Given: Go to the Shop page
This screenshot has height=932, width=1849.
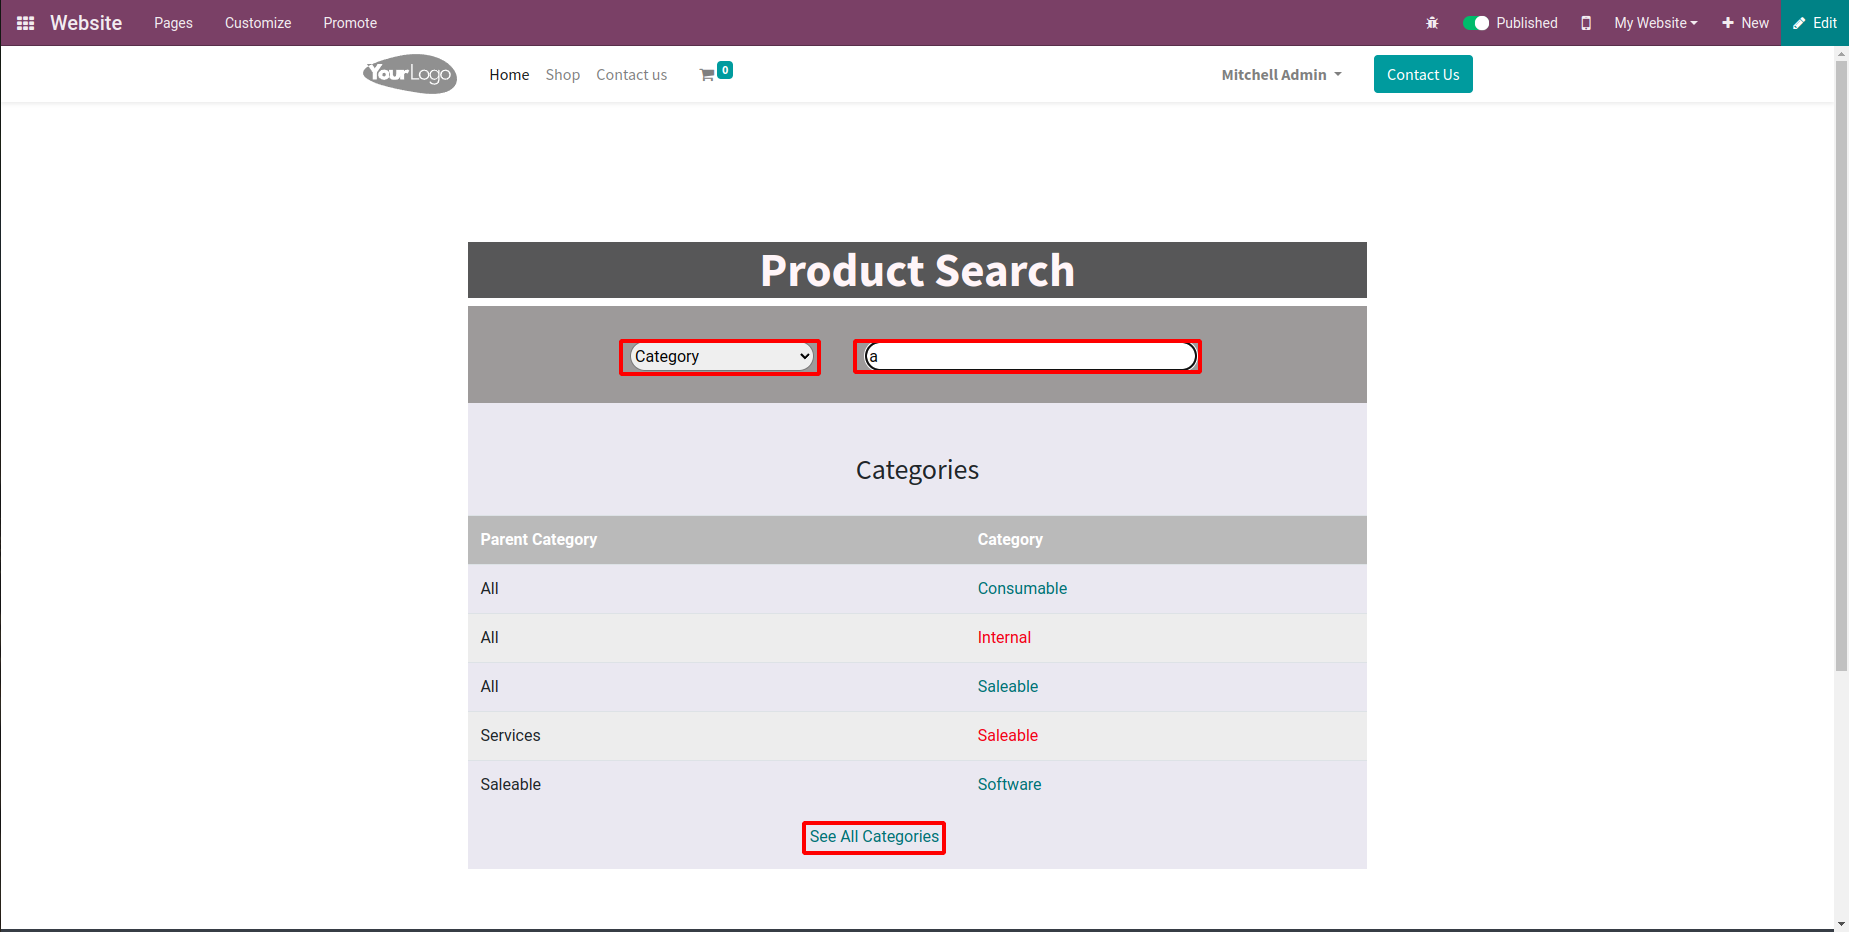Looking at the screenshot, I should click(x=563, y=75).
